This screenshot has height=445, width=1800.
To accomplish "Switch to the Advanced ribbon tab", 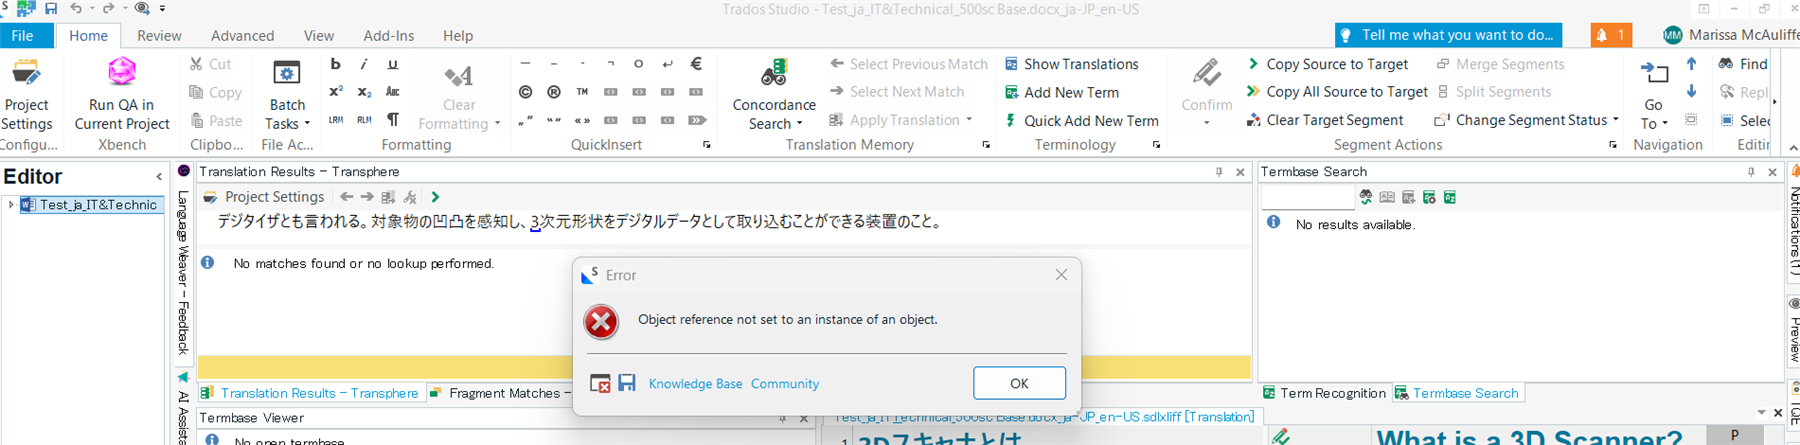I will (x=242, y=35).
